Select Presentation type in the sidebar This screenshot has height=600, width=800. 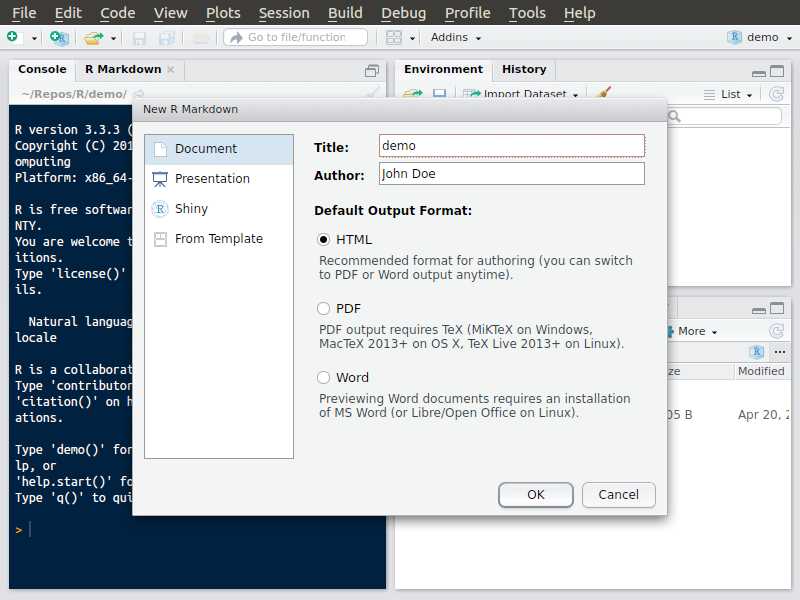click(x=212, y=179)
